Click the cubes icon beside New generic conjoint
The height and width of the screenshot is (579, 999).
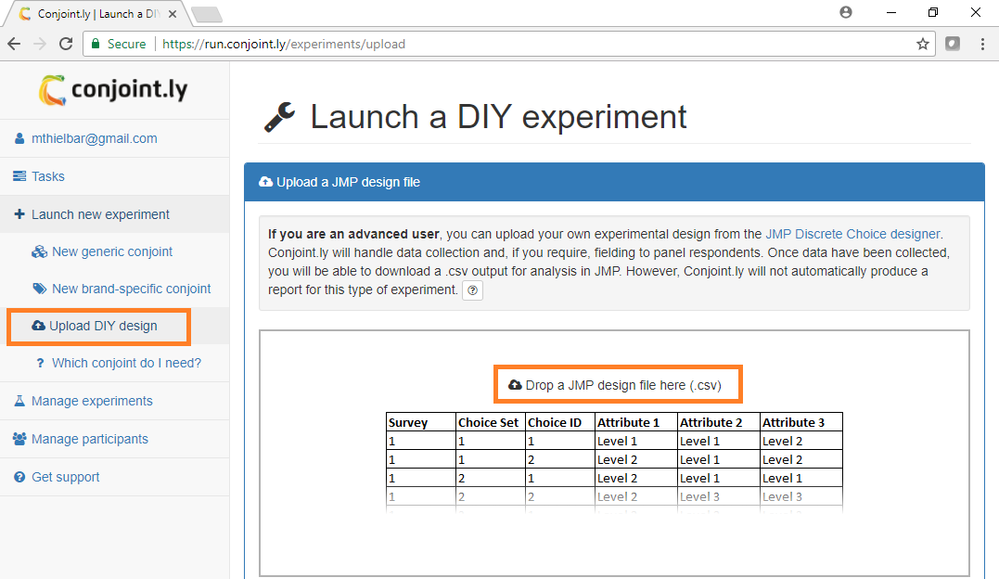[x=40, y=252]
